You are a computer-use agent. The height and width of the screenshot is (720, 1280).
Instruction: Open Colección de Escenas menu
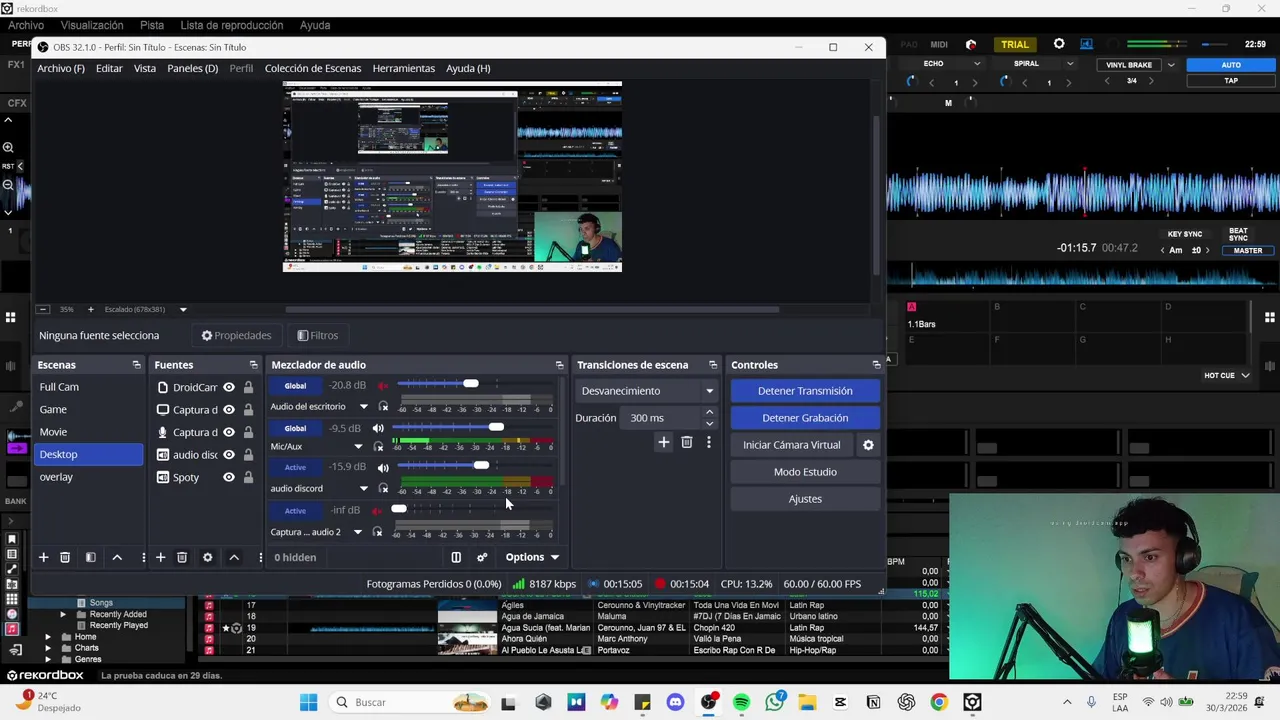click(313, 68)
